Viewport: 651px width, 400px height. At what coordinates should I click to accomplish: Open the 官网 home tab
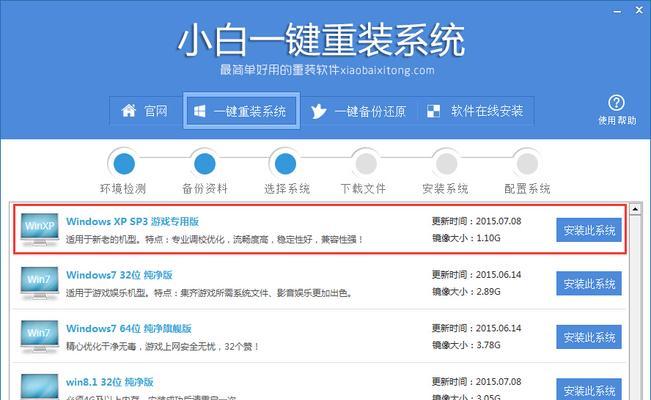(x=145, y=111)
